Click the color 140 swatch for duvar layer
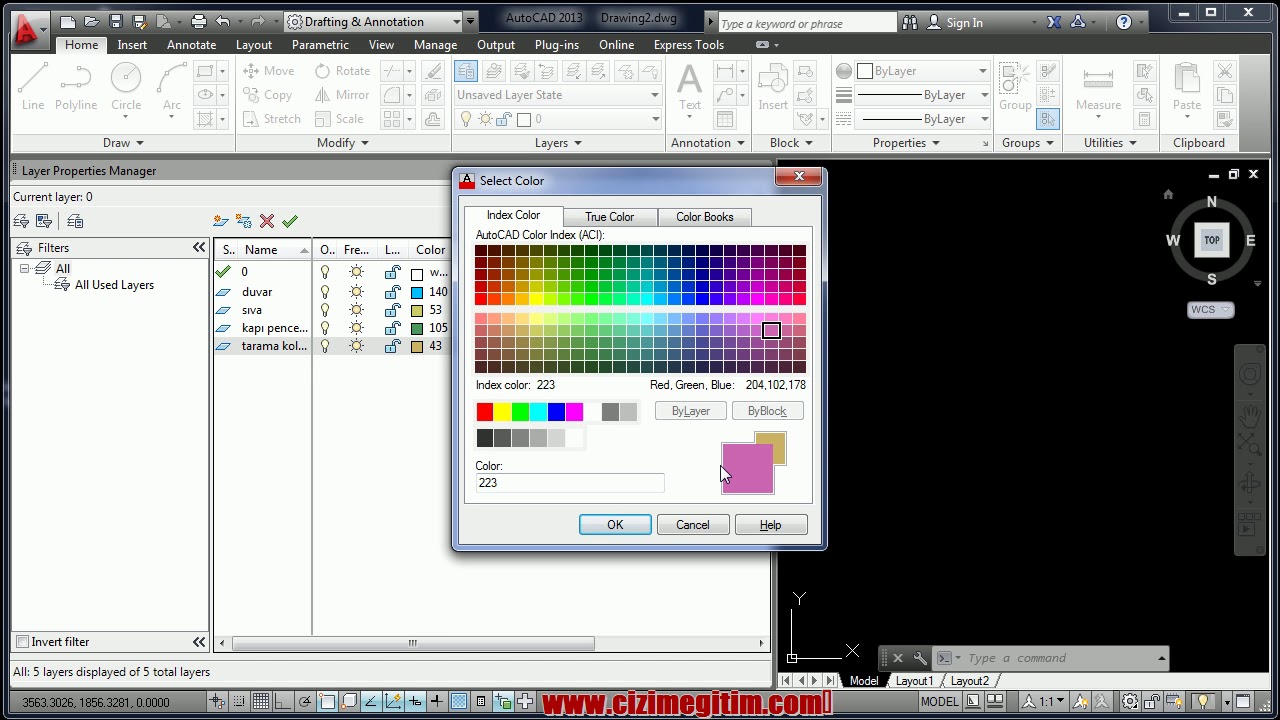The height and width of the screenshot is (720, 1280). [417, 292]
